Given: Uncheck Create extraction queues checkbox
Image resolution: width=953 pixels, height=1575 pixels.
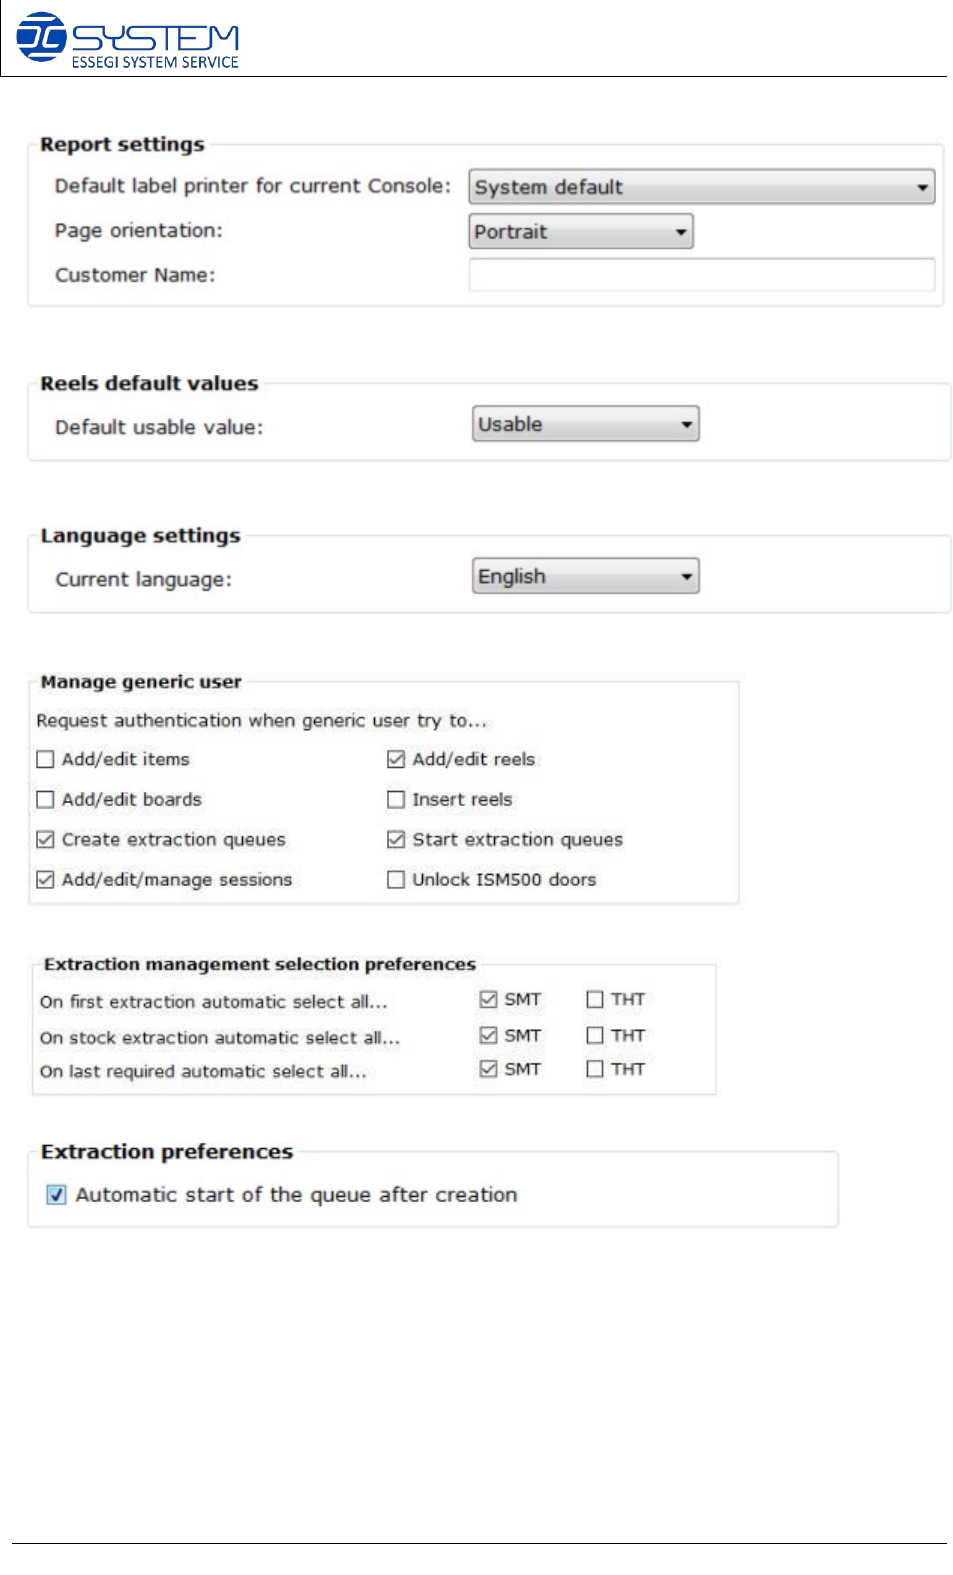Looking at the screenshot, I should (45, 840).
